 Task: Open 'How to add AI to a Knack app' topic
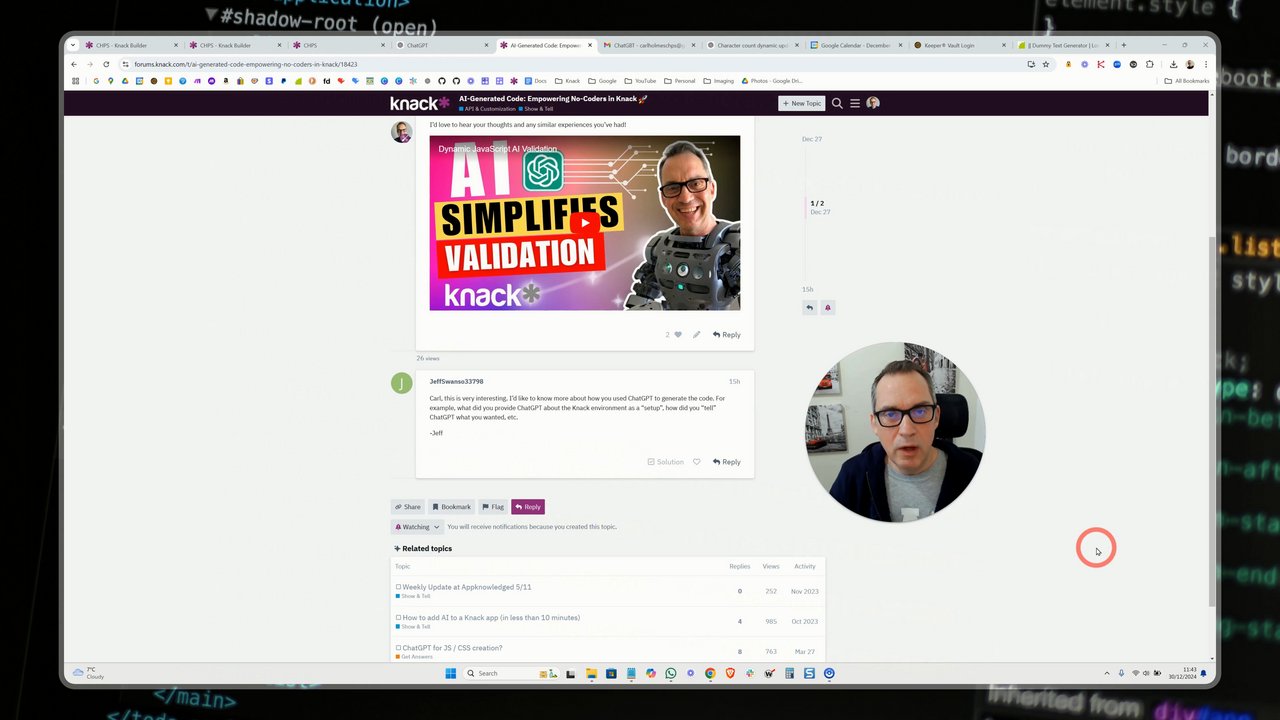(x=491, y=618)
